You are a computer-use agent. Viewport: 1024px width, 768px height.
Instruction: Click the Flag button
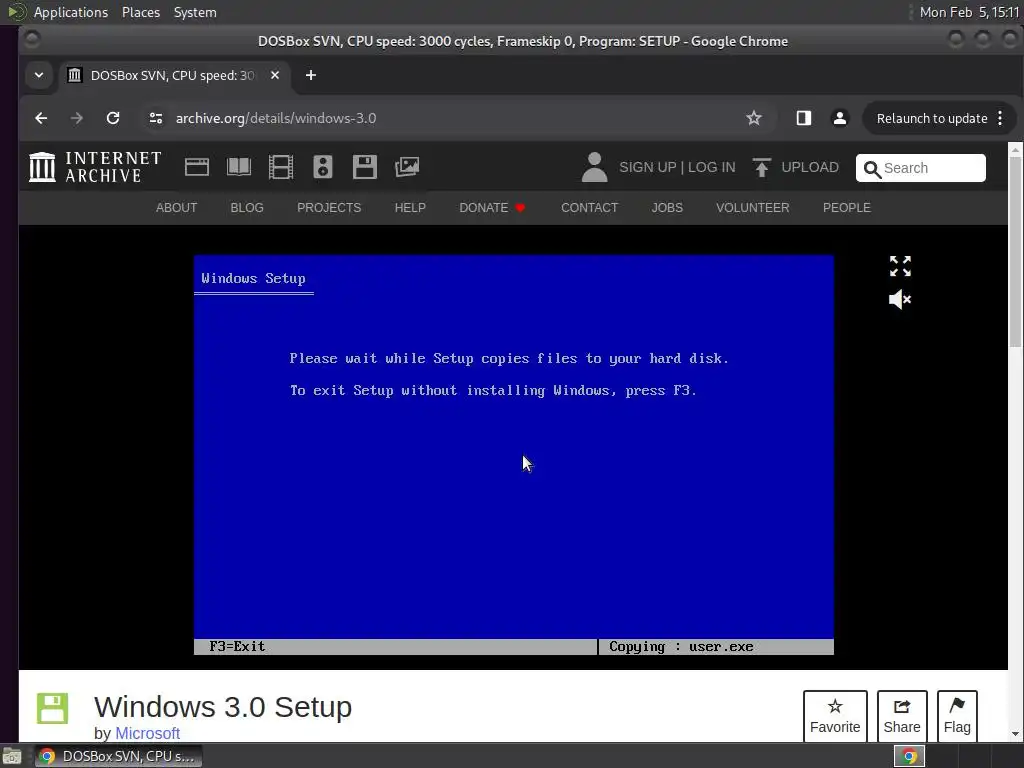[957, 716]
